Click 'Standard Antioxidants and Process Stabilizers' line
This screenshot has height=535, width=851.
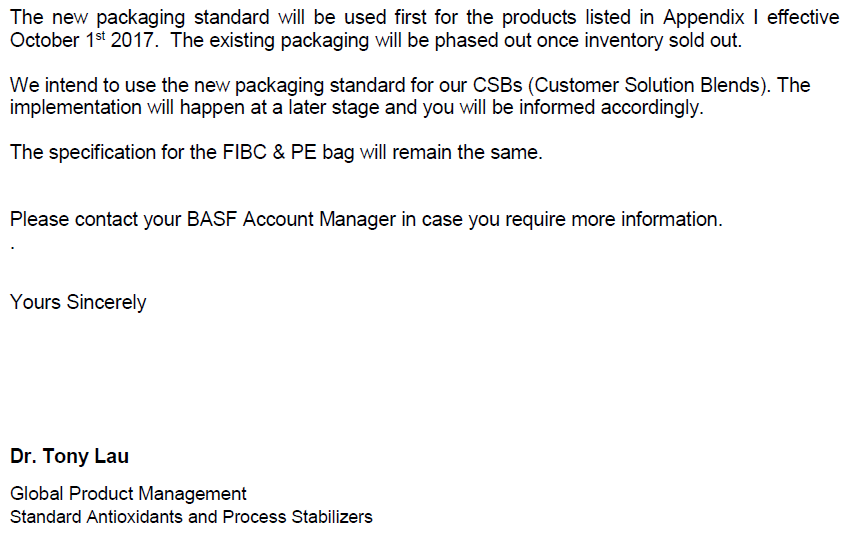[x=191, y=517]
